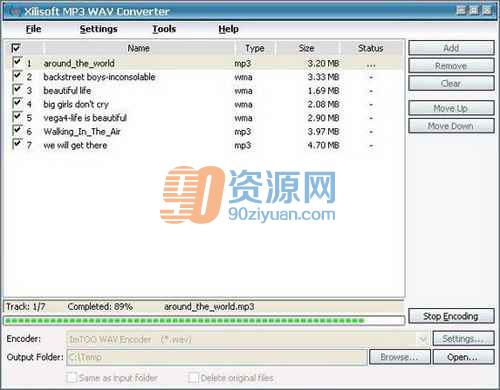Click around_the_world.mp3 in the status line

[x=209, y=307]
